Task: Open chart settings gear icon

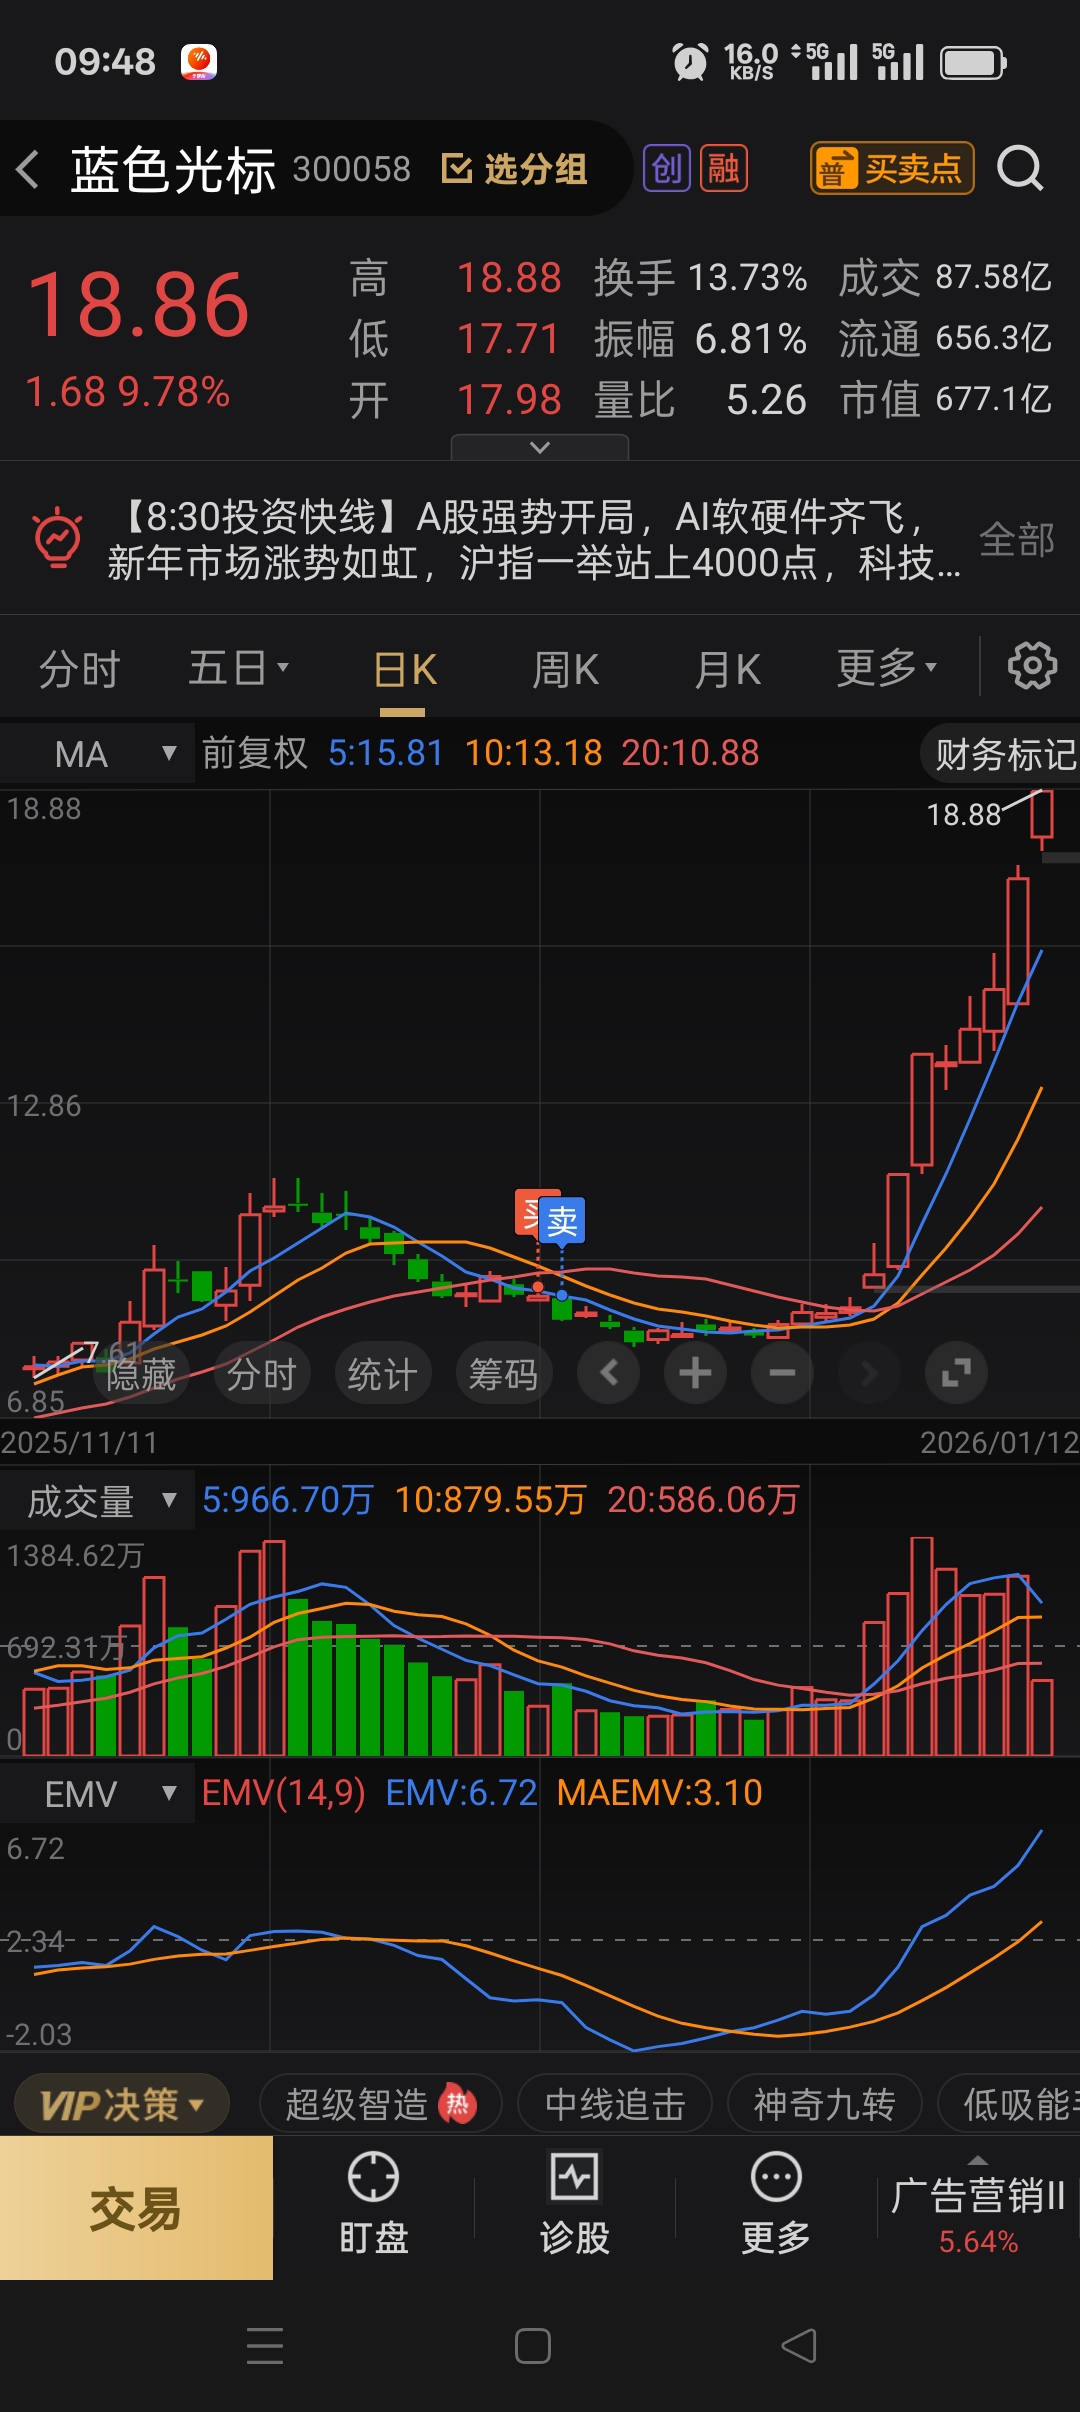Action: (1032, 666)
